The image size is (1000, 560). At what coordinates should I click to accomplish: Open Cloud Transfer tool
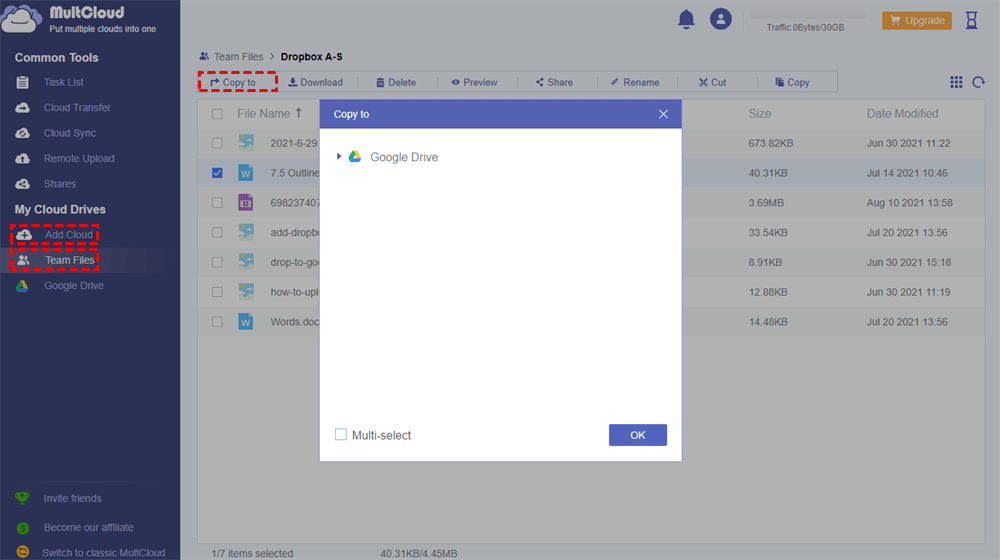pyautogui.click(x=77, y=108)
